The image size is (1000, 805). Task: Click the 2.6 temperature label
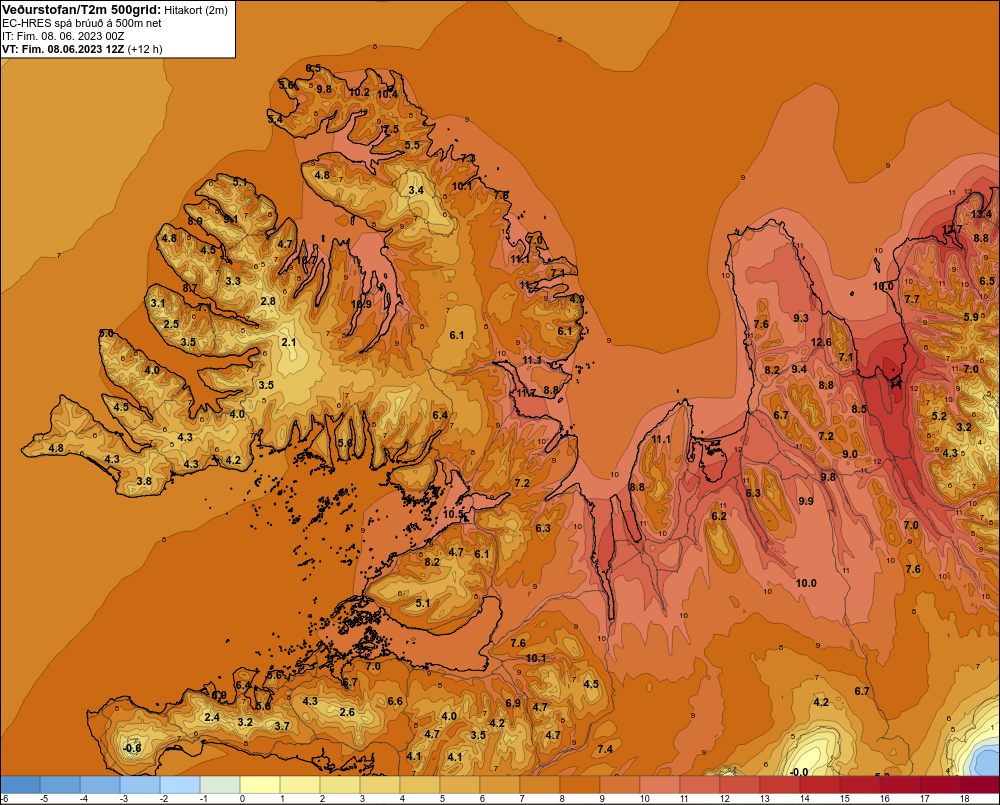coord(347,712)
